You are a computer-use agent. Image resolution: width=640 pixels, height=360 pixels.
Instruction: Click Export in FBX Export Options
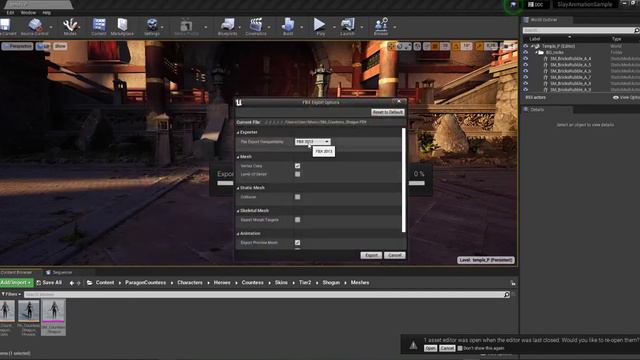point(371,255)
